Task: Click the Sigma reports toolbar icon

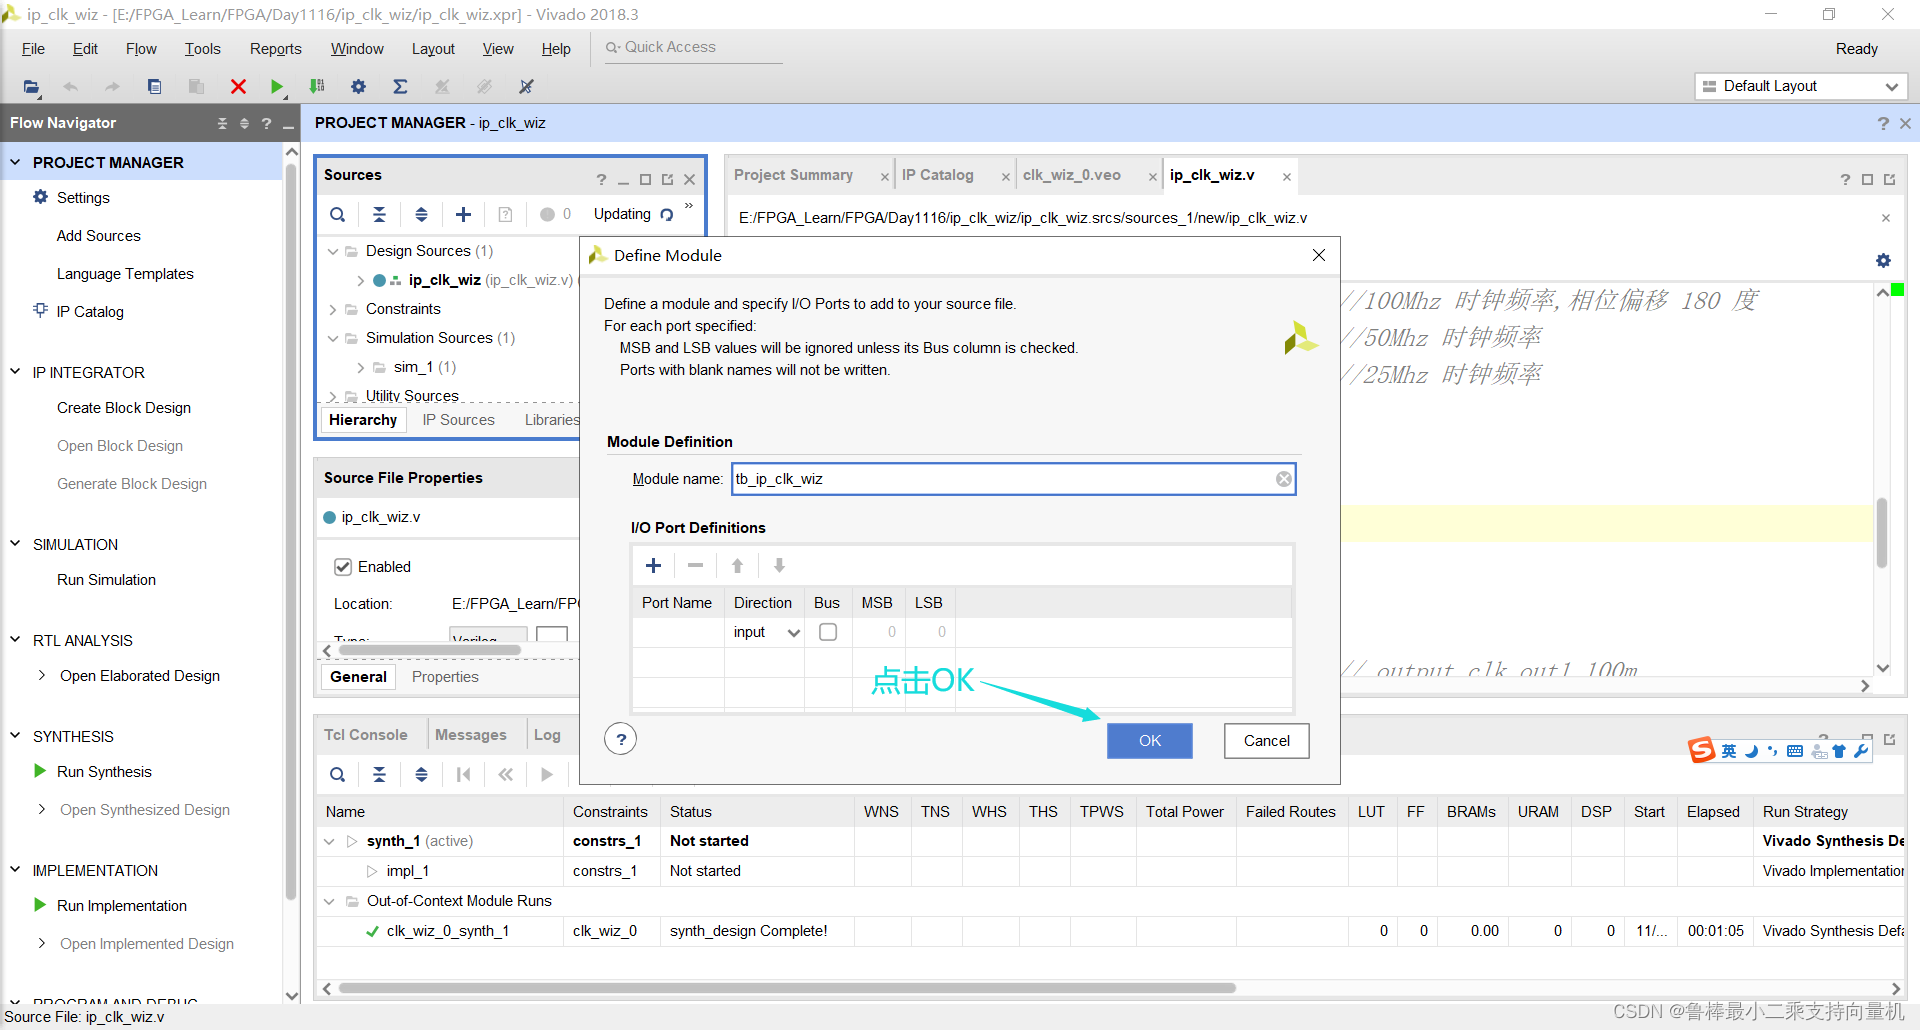Action: tap(400, 87)
